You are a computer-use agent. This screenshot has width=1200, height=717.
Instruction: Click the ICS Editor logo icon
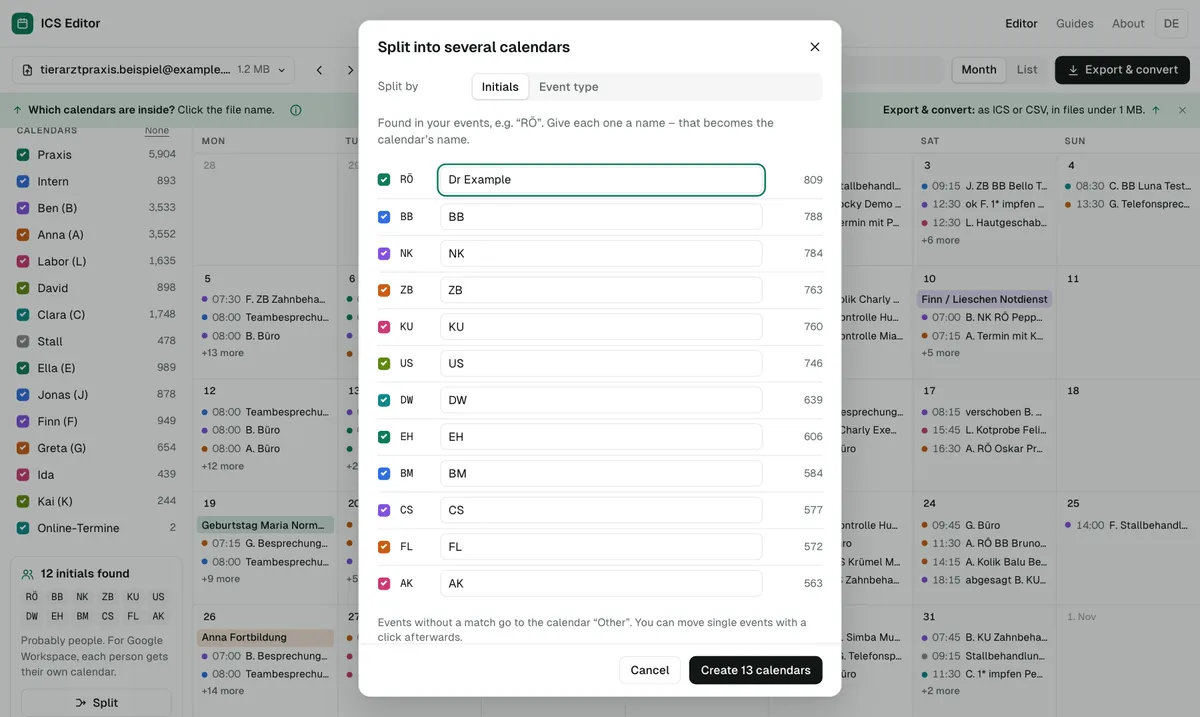pyautogui.click(x=22, y=23)
